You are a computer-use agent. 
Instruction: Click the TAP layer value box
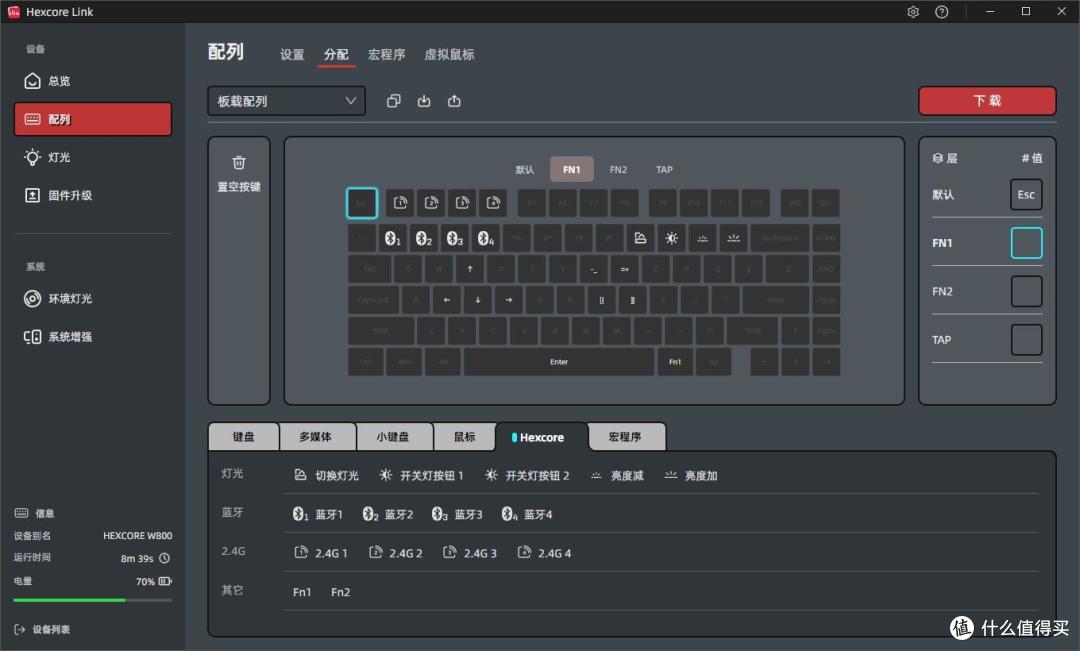point(1026,340)
